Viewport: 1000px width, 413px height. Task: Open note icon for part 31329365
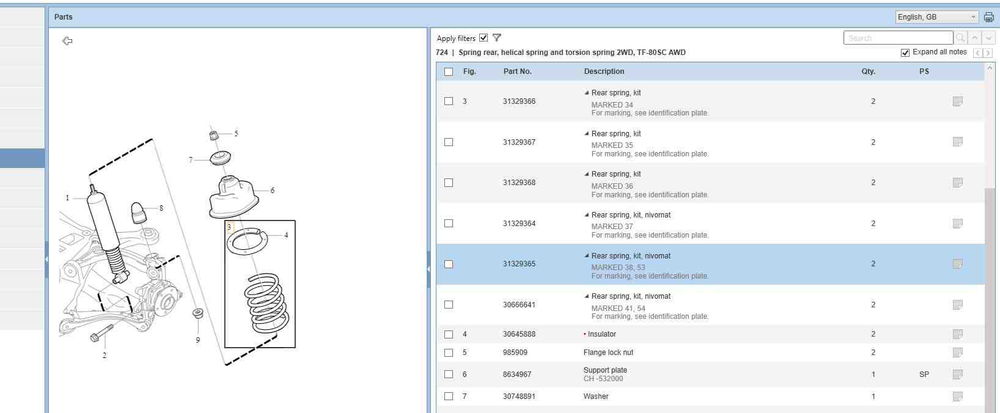click(x=957, y=264)
